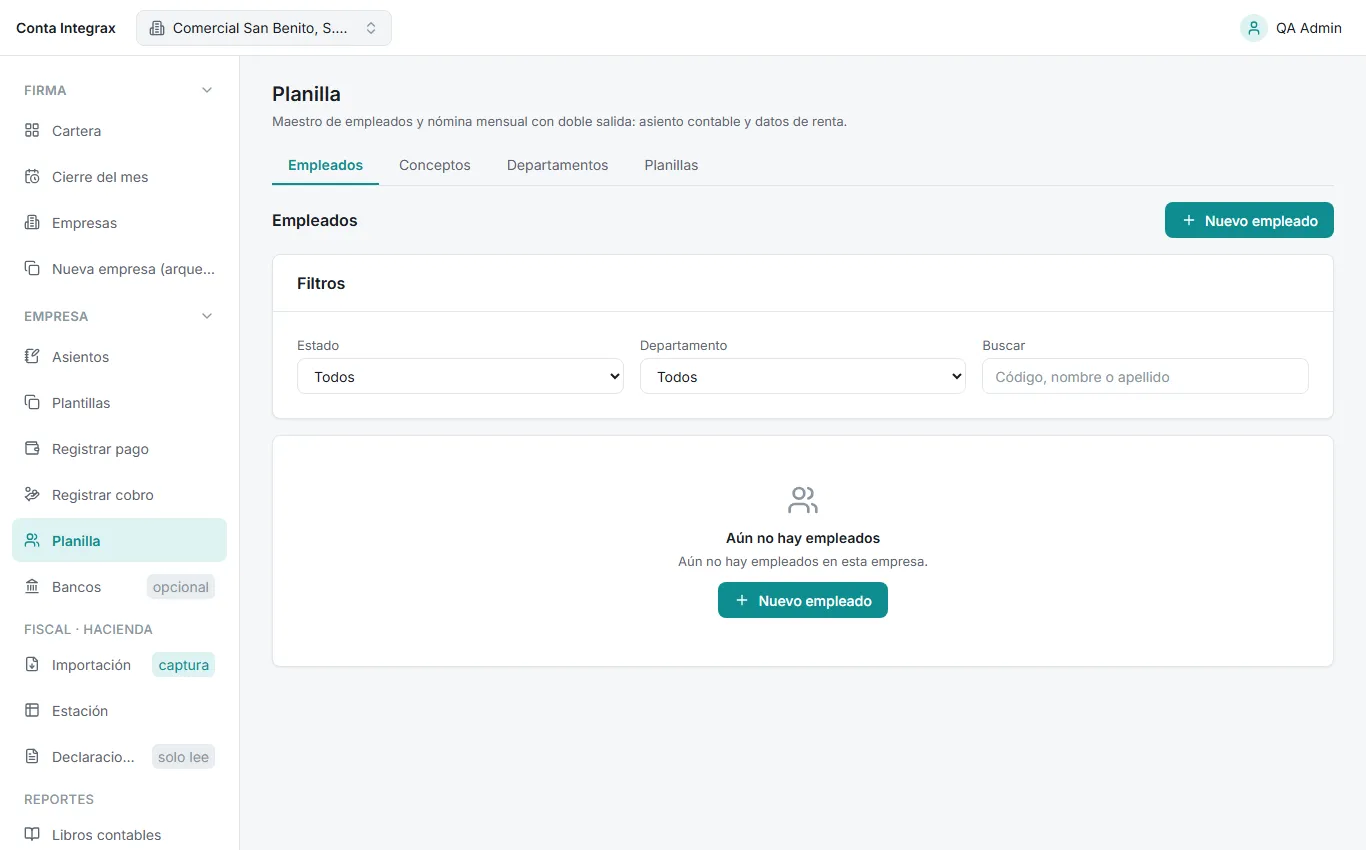The image size is (1366, 850).
Task: Click the 'solo lee' badge
Action: (x=184, y=757)
